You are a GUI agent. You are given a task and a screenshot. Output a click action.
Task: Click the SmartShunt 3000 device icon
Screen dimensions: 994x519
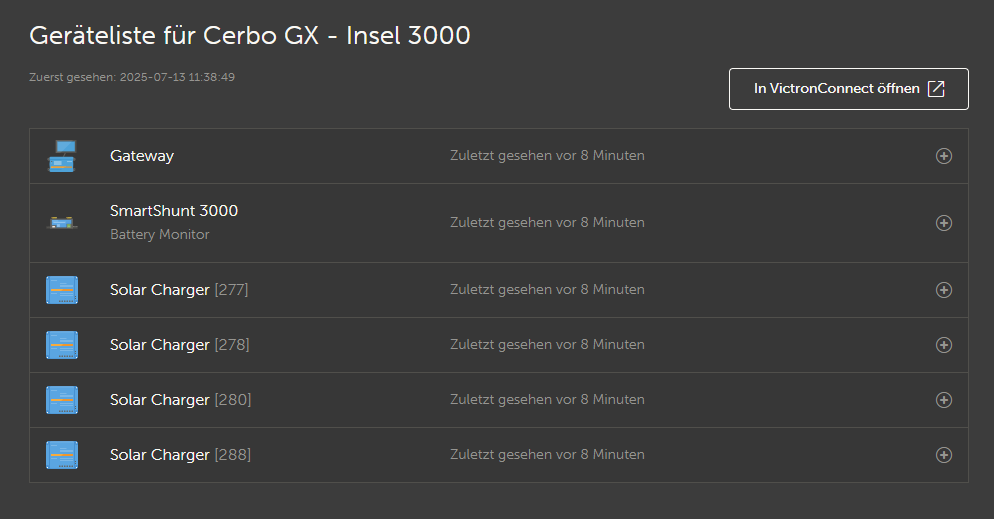[62, 223]
